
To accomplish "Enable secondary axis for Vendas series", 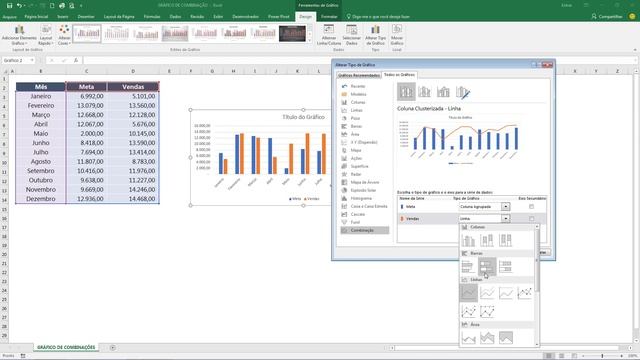I will [531, 219].
